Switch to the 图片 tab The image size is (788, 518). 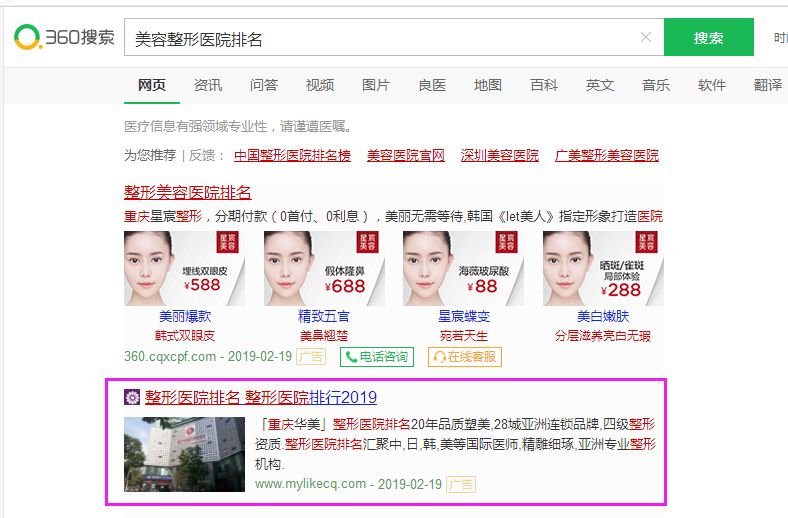[376, 85]
